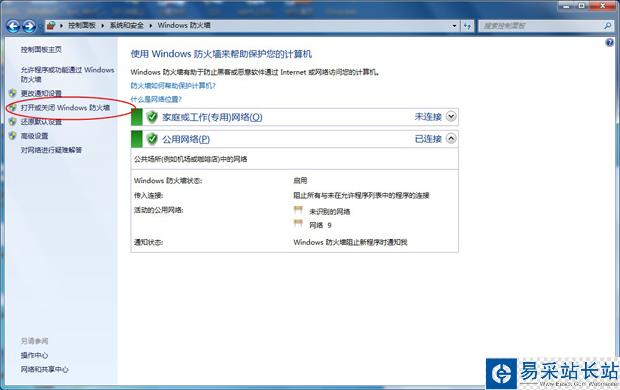Screen dimensions: 620x390
Task: Click 启用 firewall state value
Action: (300, 180)
